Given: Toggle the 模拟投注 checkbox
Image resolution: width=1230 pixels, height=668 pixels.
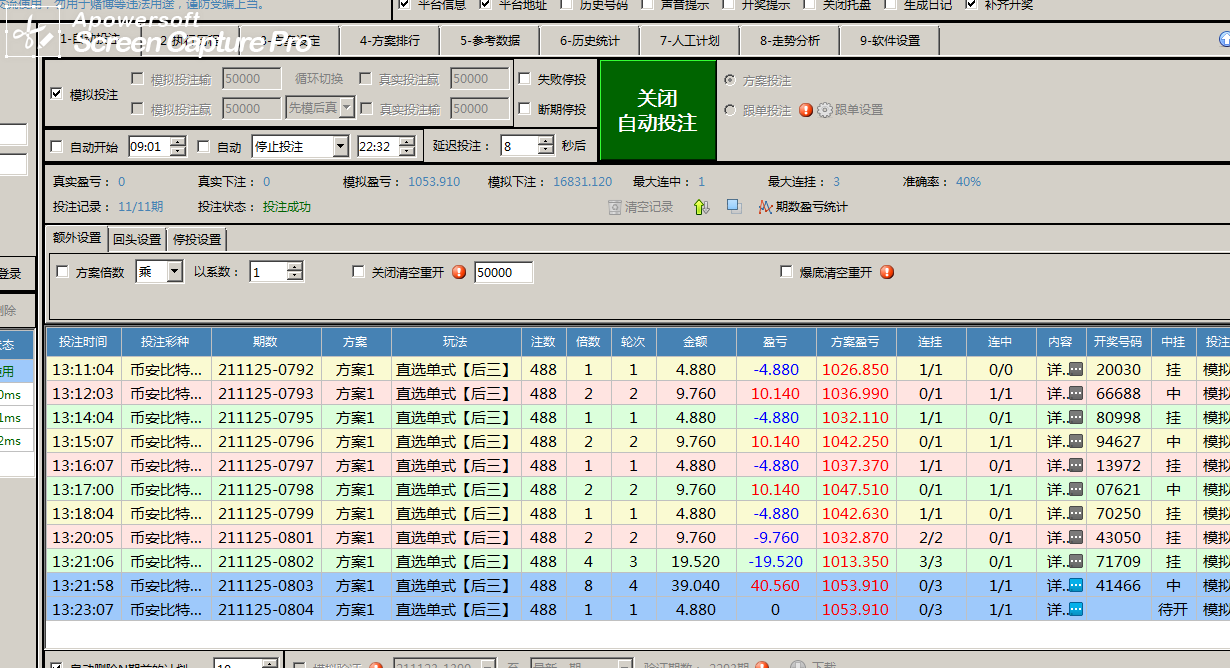Looking at the screenshot, I should coord(57,94).
